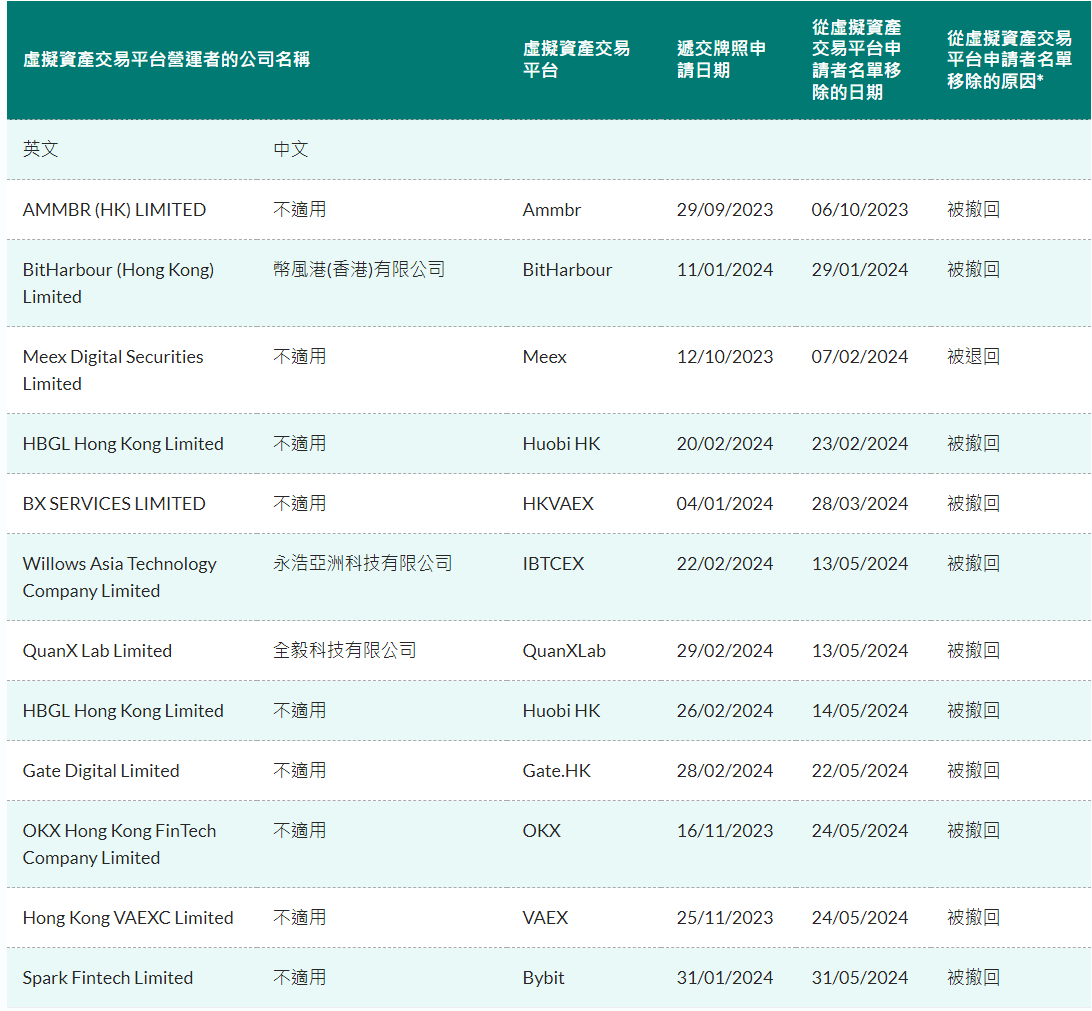Select the BX SERVICES LIMITED row name
The height and width of the screenshot is (1011, 1092).
(x=114, y=504)
